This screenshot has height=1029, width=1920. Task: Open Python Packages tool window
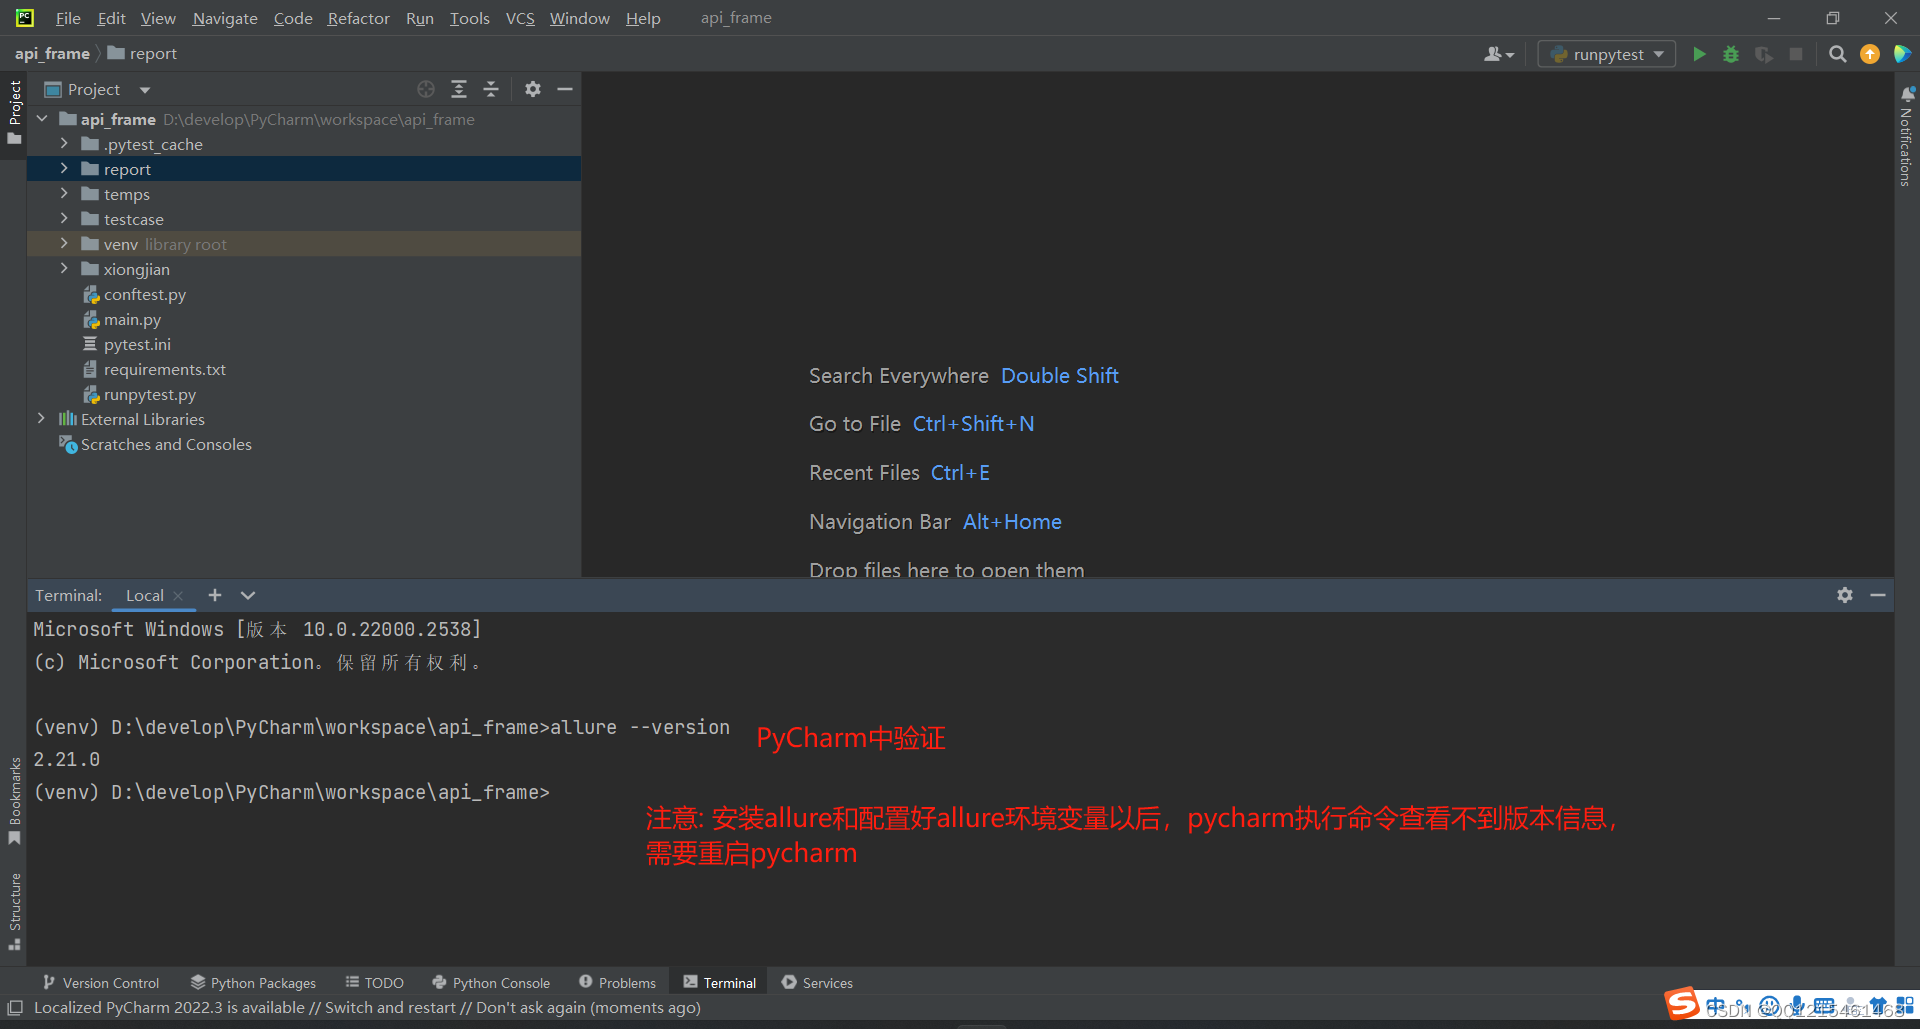pyautogui.click(x=253, y=983)
